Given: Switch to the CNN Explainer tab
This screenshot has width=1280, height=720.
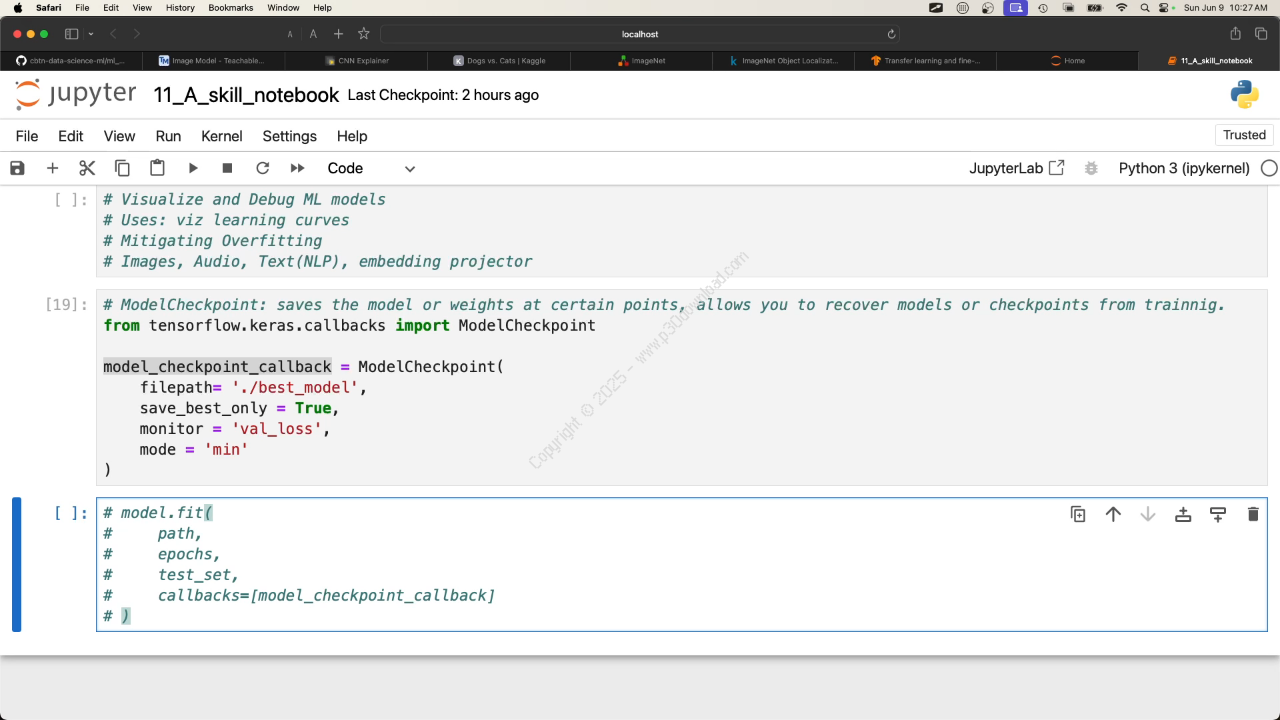Looking at the screenshot, I should [x=357, y=60].
